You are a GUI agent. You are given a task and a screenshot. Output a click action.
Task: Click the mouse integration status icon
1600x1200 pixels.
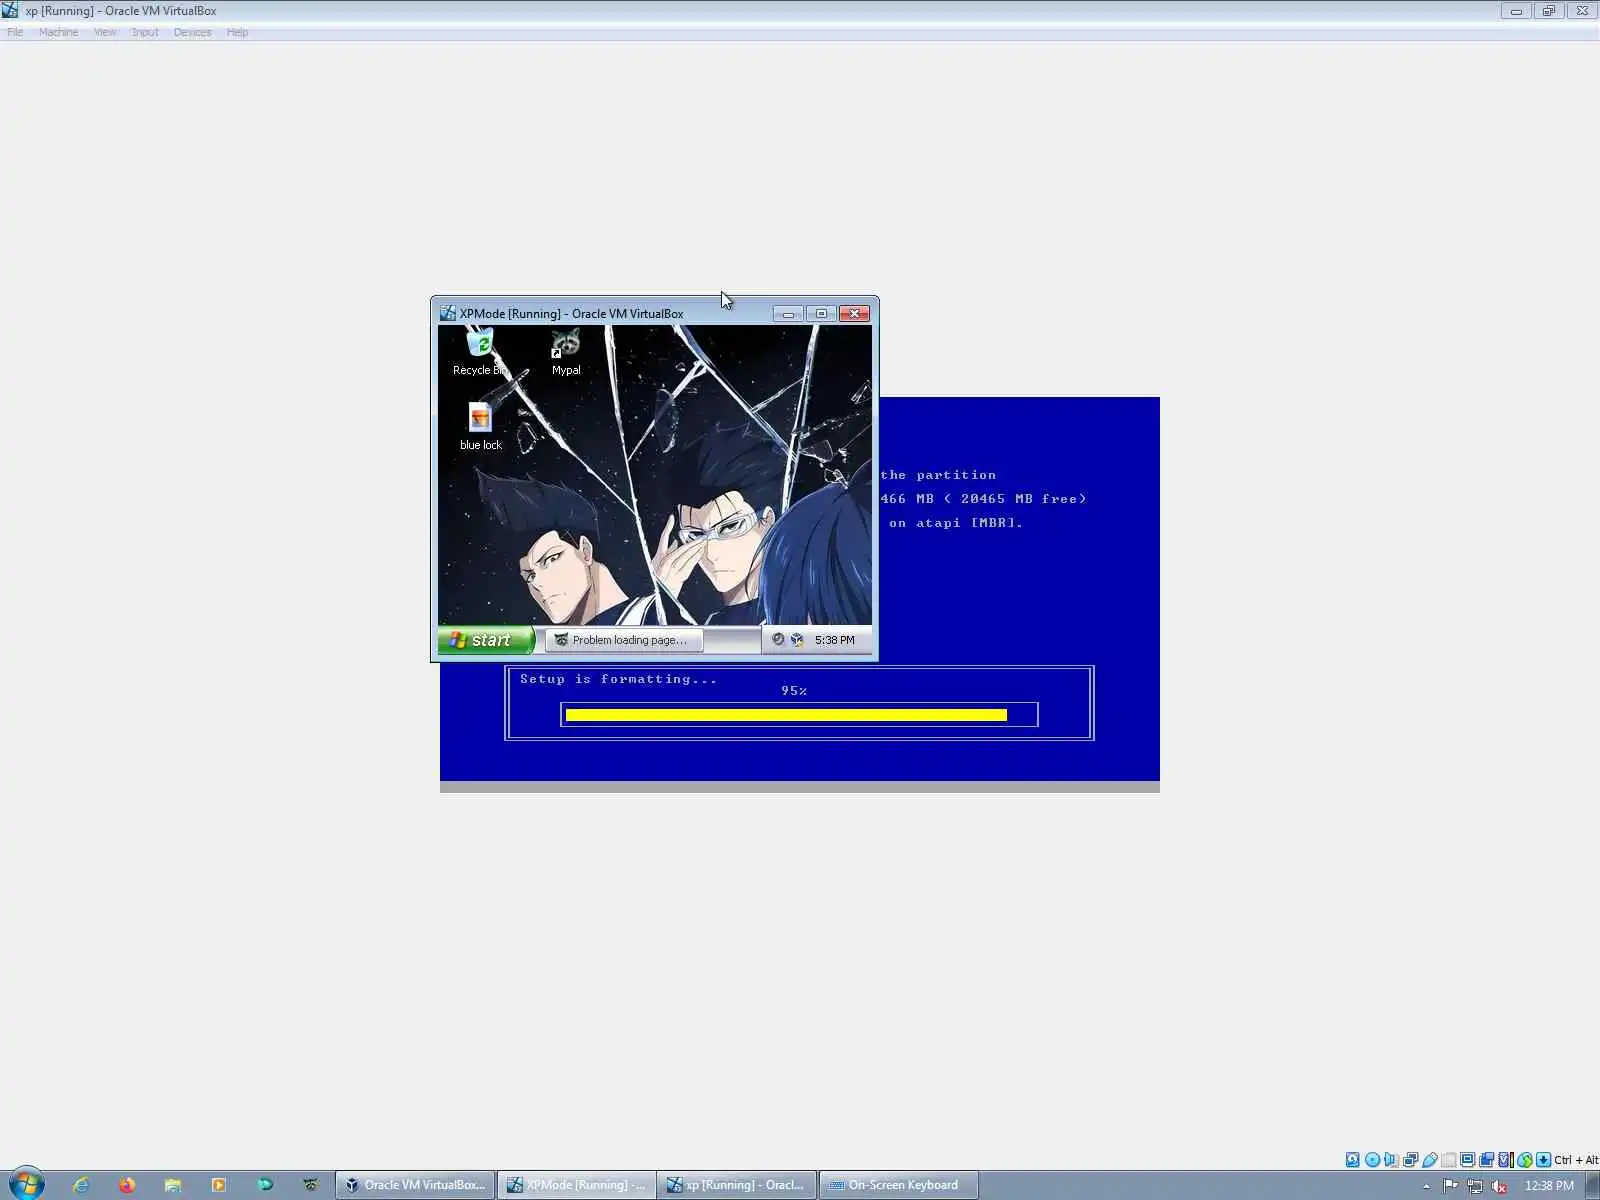point(1524,1160)
